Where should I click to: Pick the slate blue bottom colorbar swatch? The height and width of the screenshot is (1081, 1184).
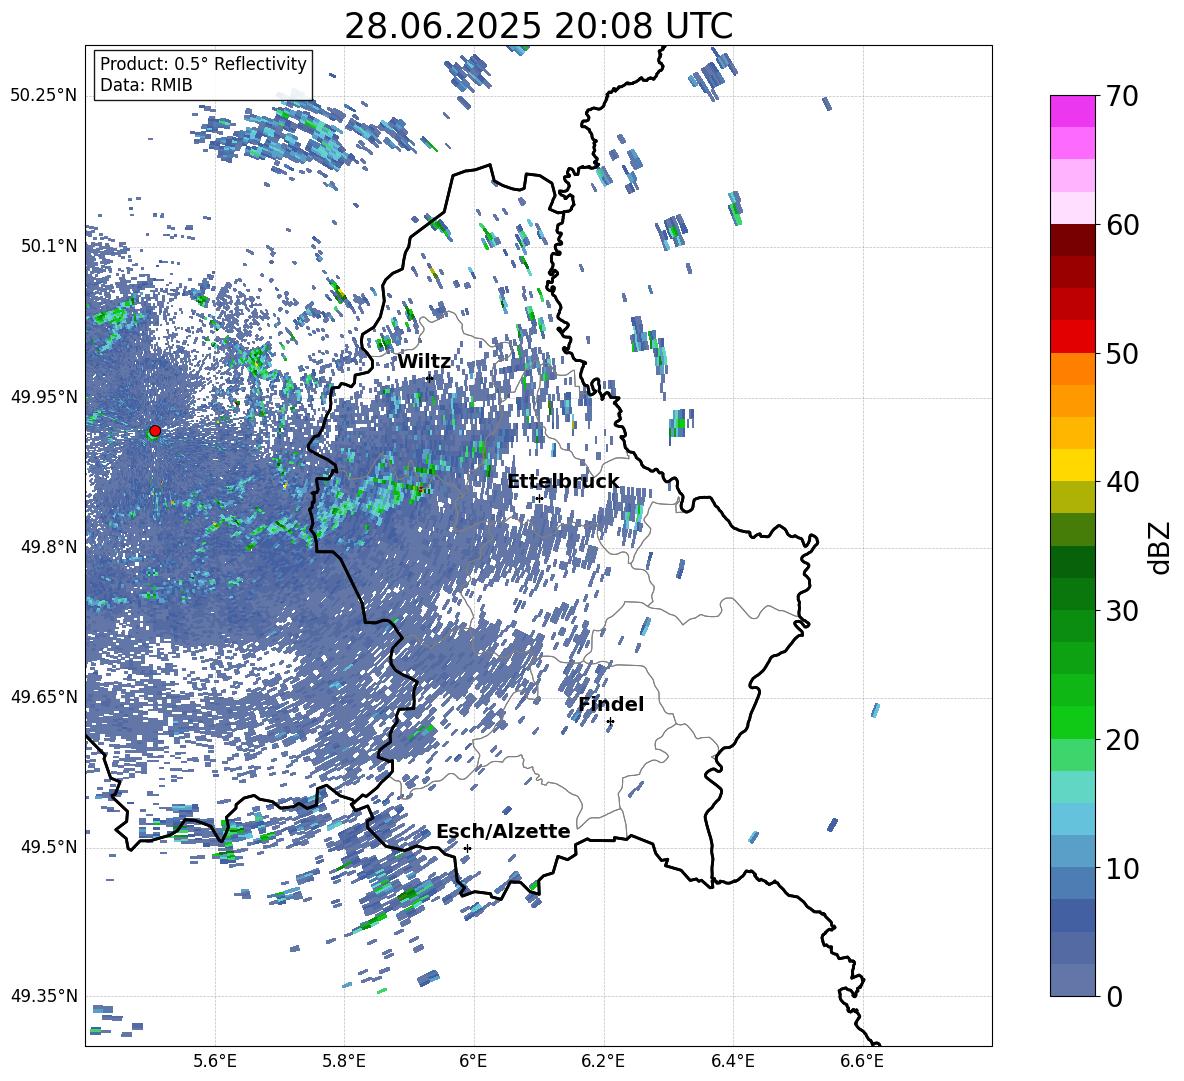point(1073,980)
